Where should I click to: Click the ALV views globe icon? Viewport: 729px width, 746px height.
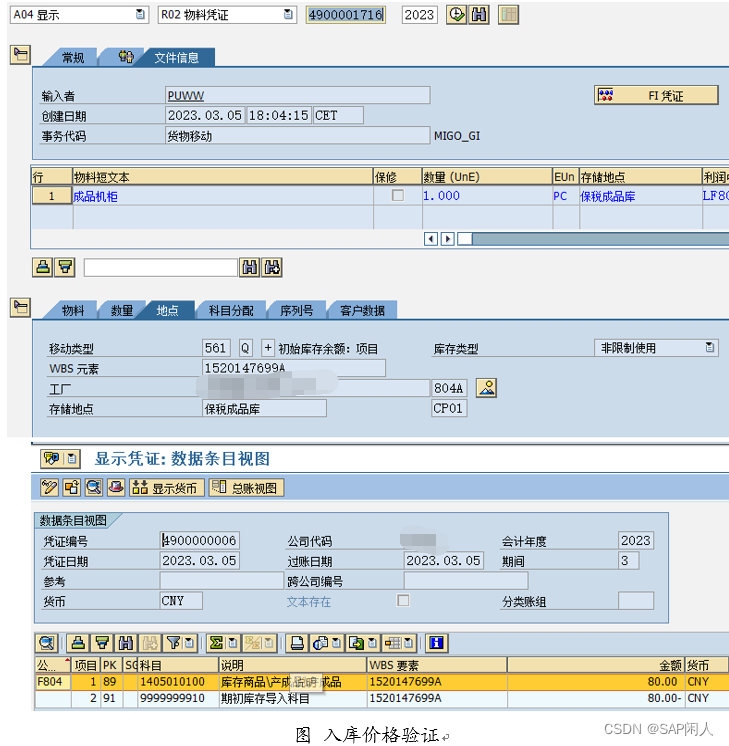321,643
